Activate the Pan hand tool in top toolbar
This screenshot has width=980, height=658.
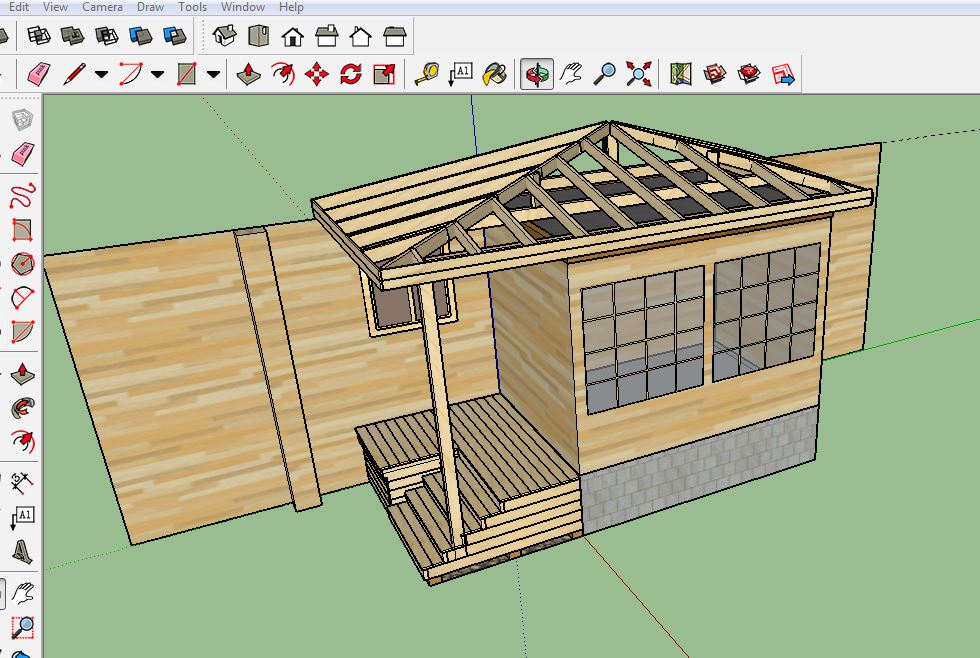tap(570, 74)
